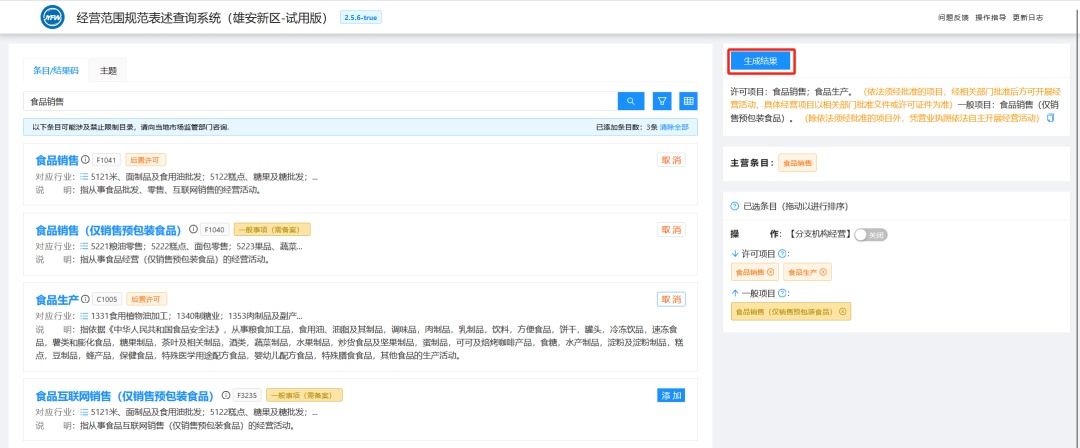Screen dimensions: 1080x448
Task: Open the filter funnel icon
Action: click(x=661, y=101)
